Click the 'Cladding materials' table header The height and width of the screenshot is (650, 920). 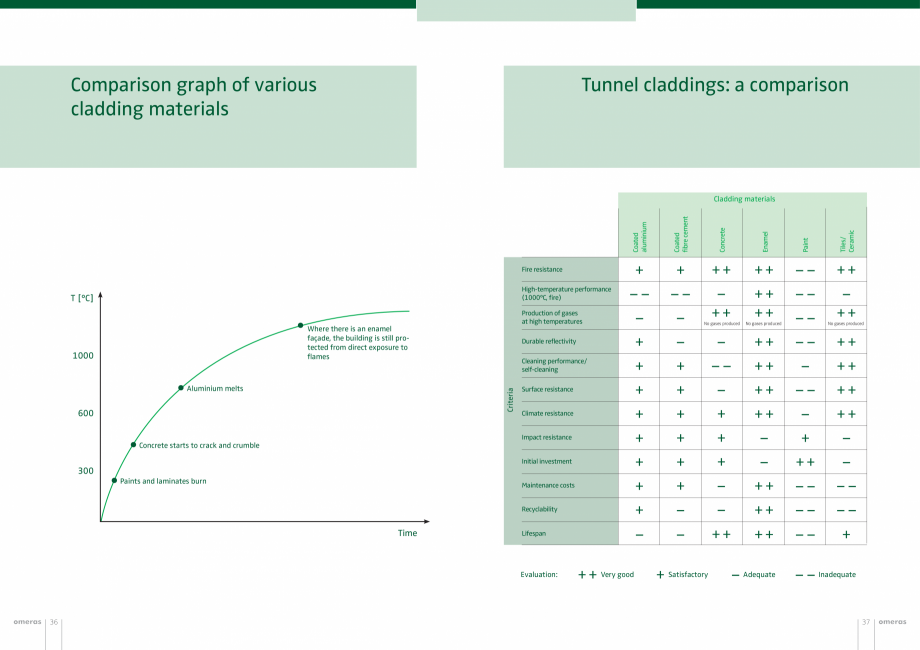(x=743, y=199)
